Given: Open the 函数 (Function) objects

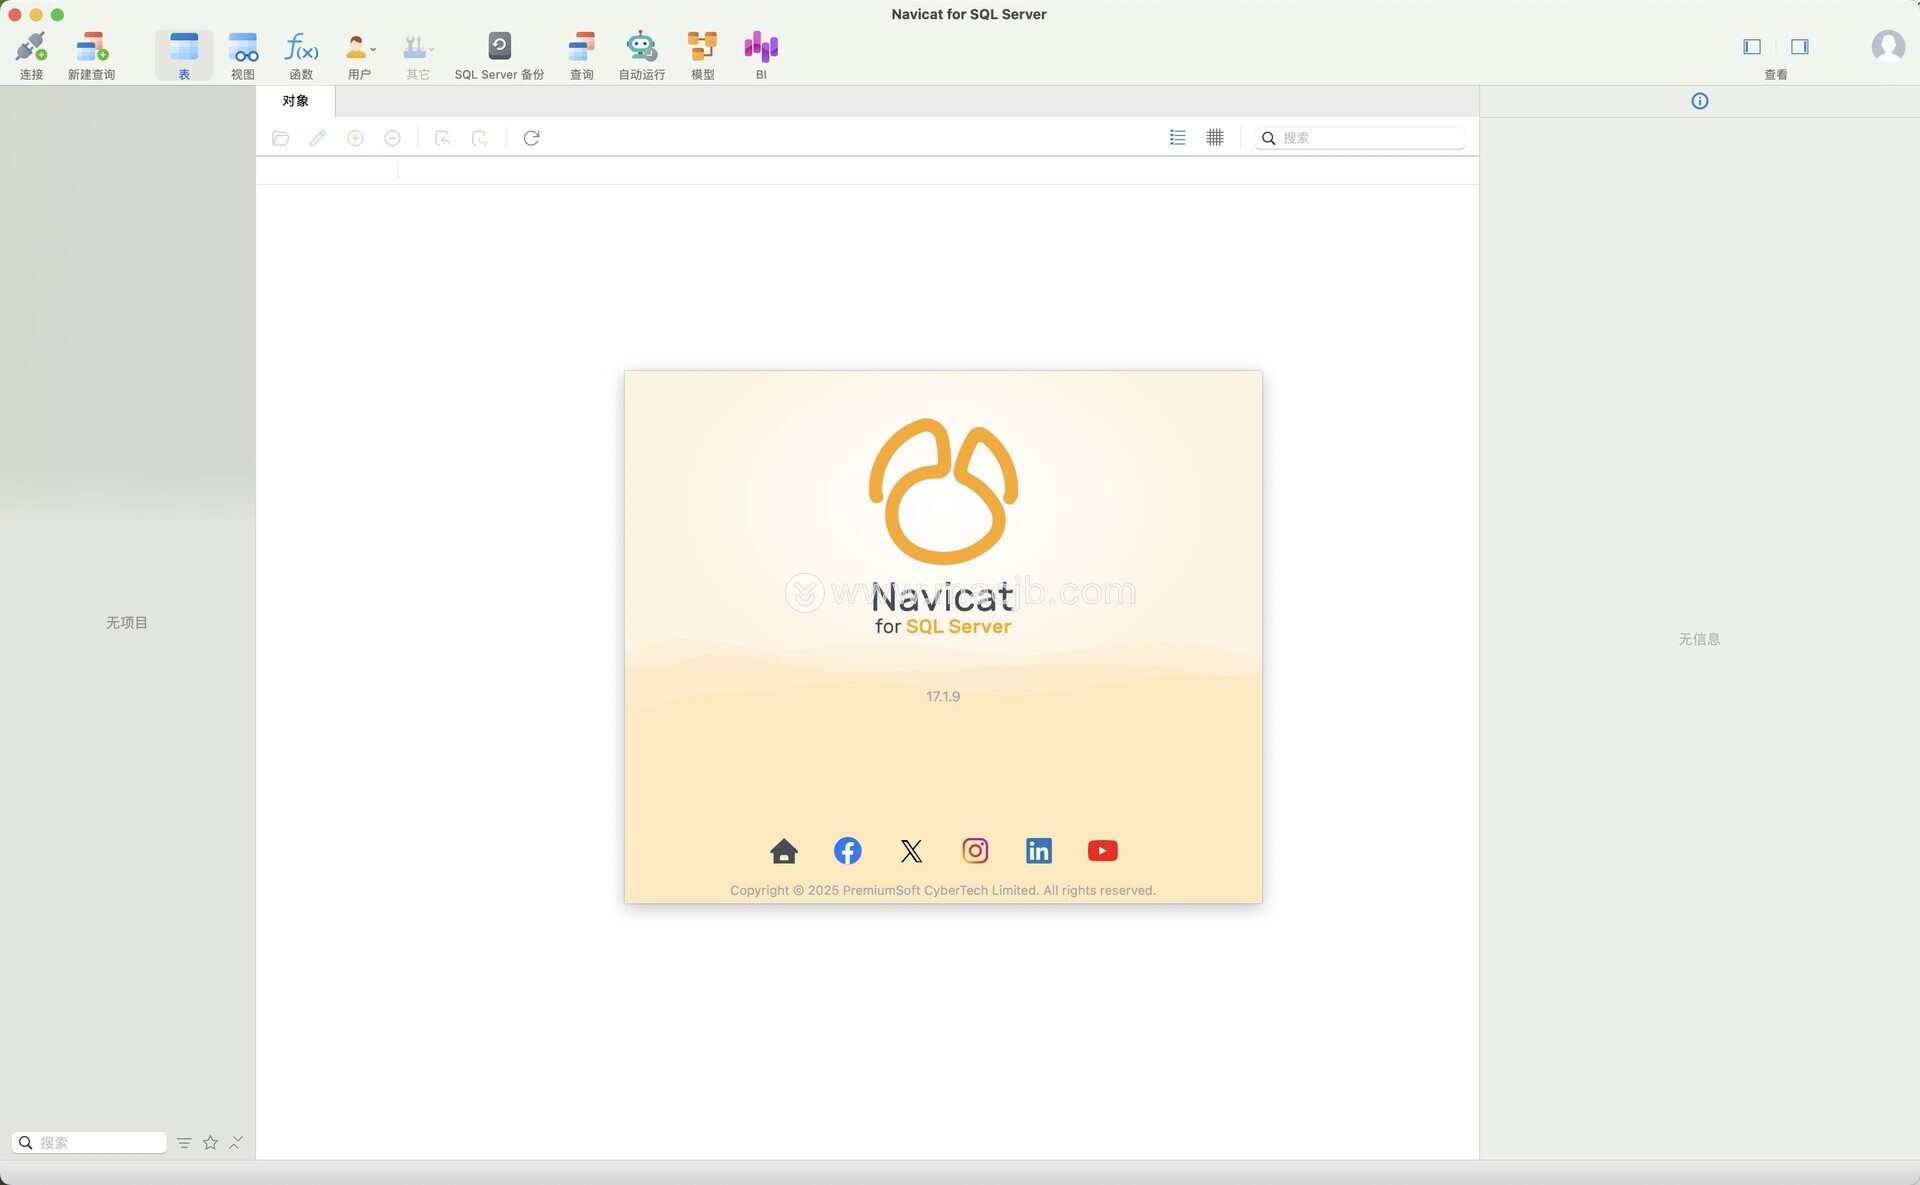Looking at the screenshot, I should tap(301, 55).
